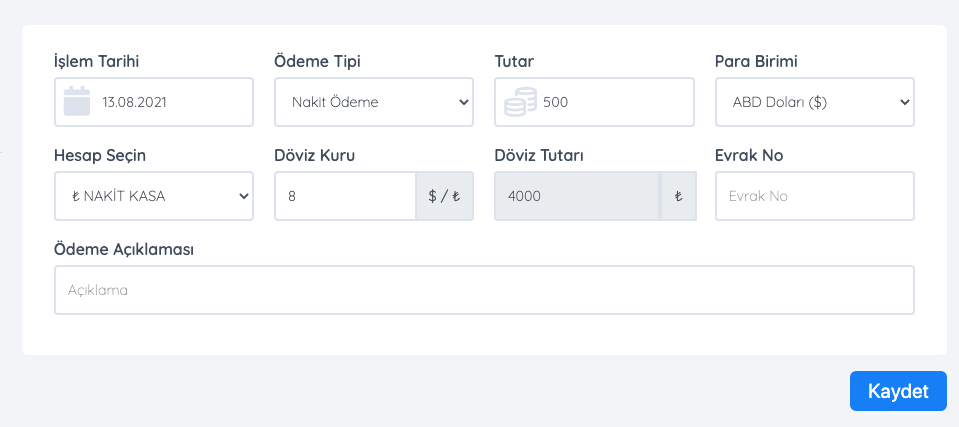
Task: Open the Hesap Seçin dropdown NAKİT KASA
Action: click(154, 196)
